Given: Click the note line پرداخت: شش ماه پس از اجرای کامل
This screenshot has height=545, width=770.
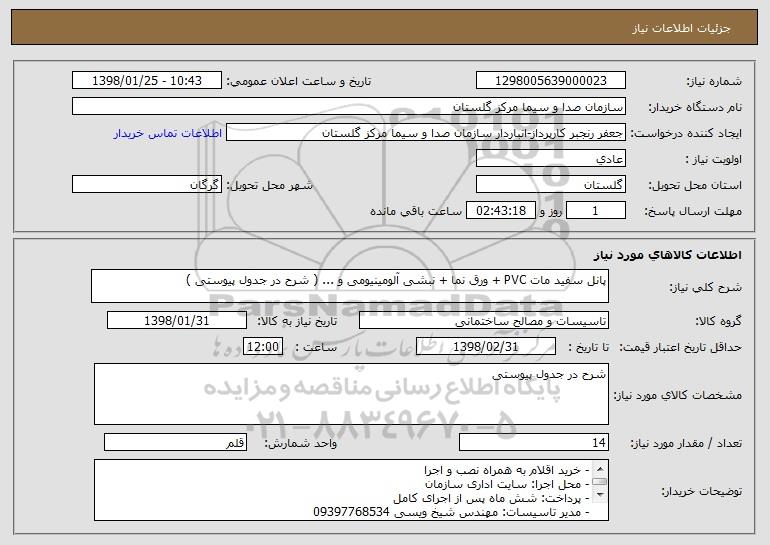Looking at the screenshot, I should pyautogui.click(x=491, y=498).
